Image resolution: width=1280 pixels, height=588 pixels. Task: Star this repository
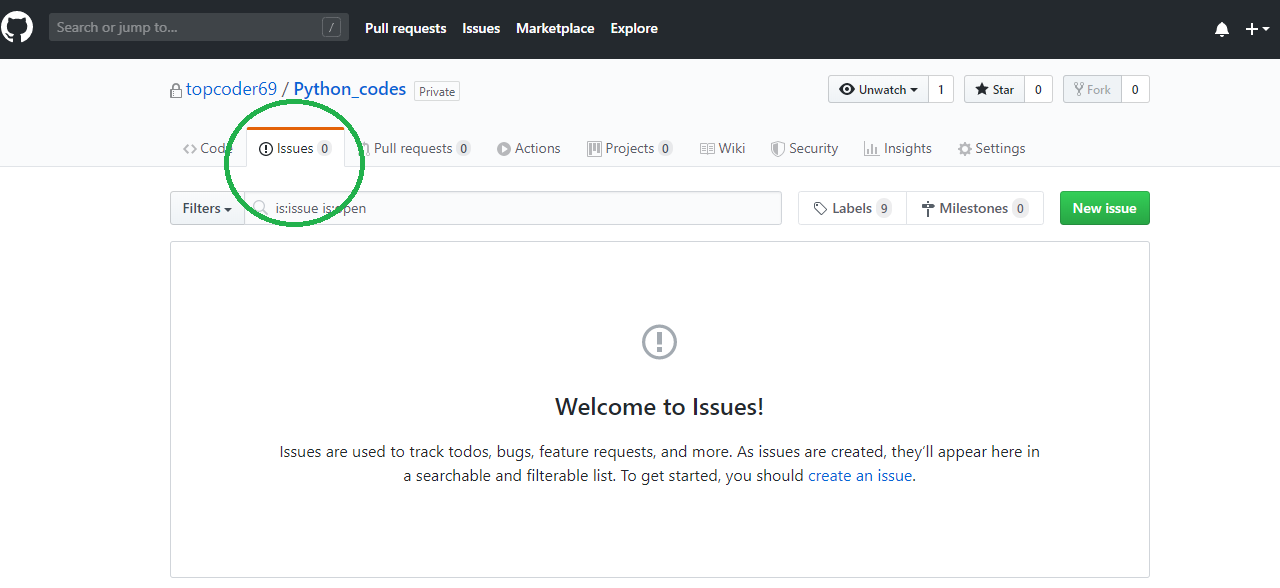click(994, 89)
